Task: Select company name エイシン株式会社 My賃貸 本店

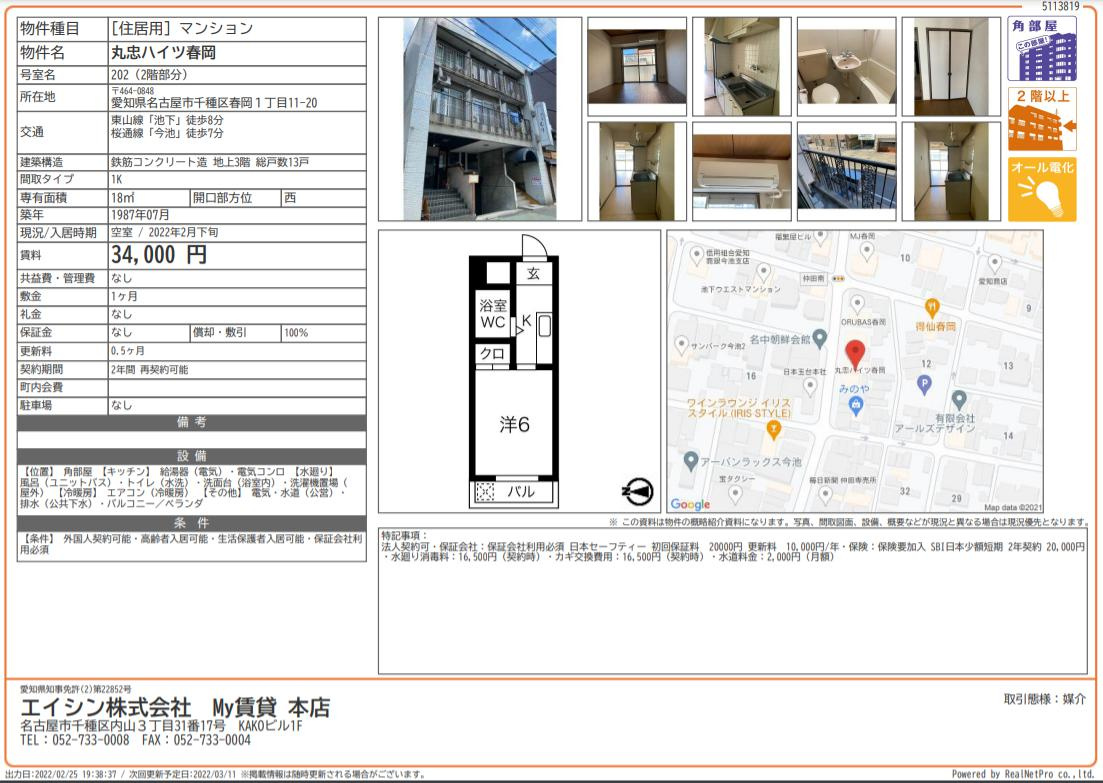Action: (x=175, y=707)
